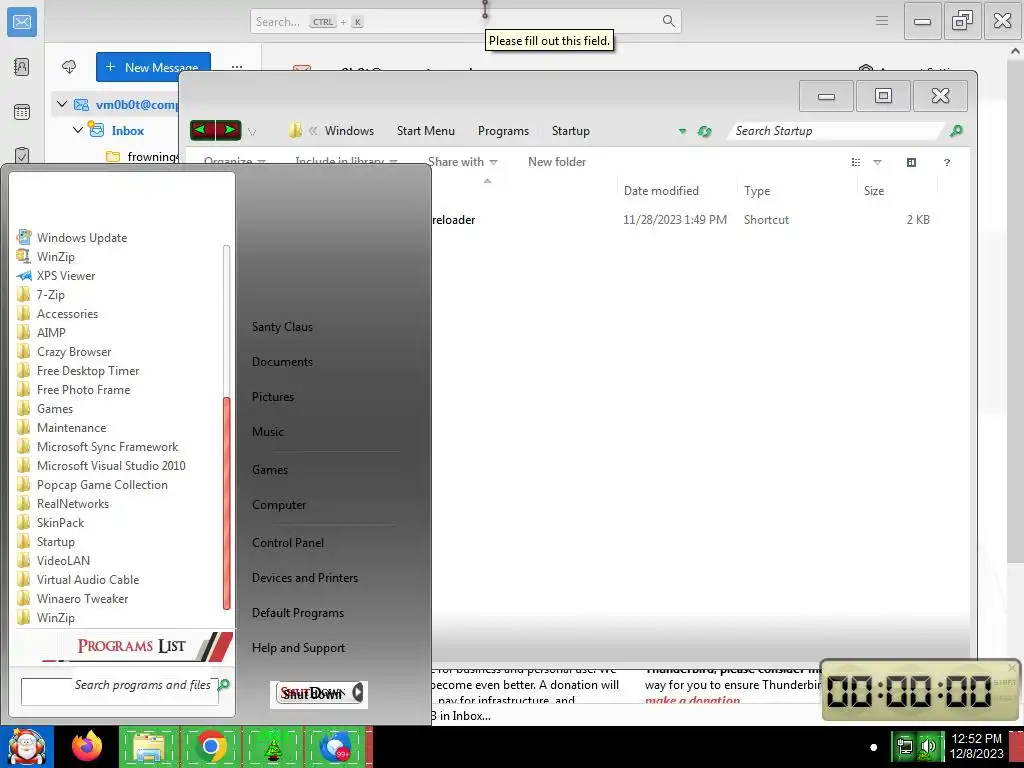1024x768 pixels.
Task: Open the Christmas tree app on the taskbar
Action: (x=273, y=746)
